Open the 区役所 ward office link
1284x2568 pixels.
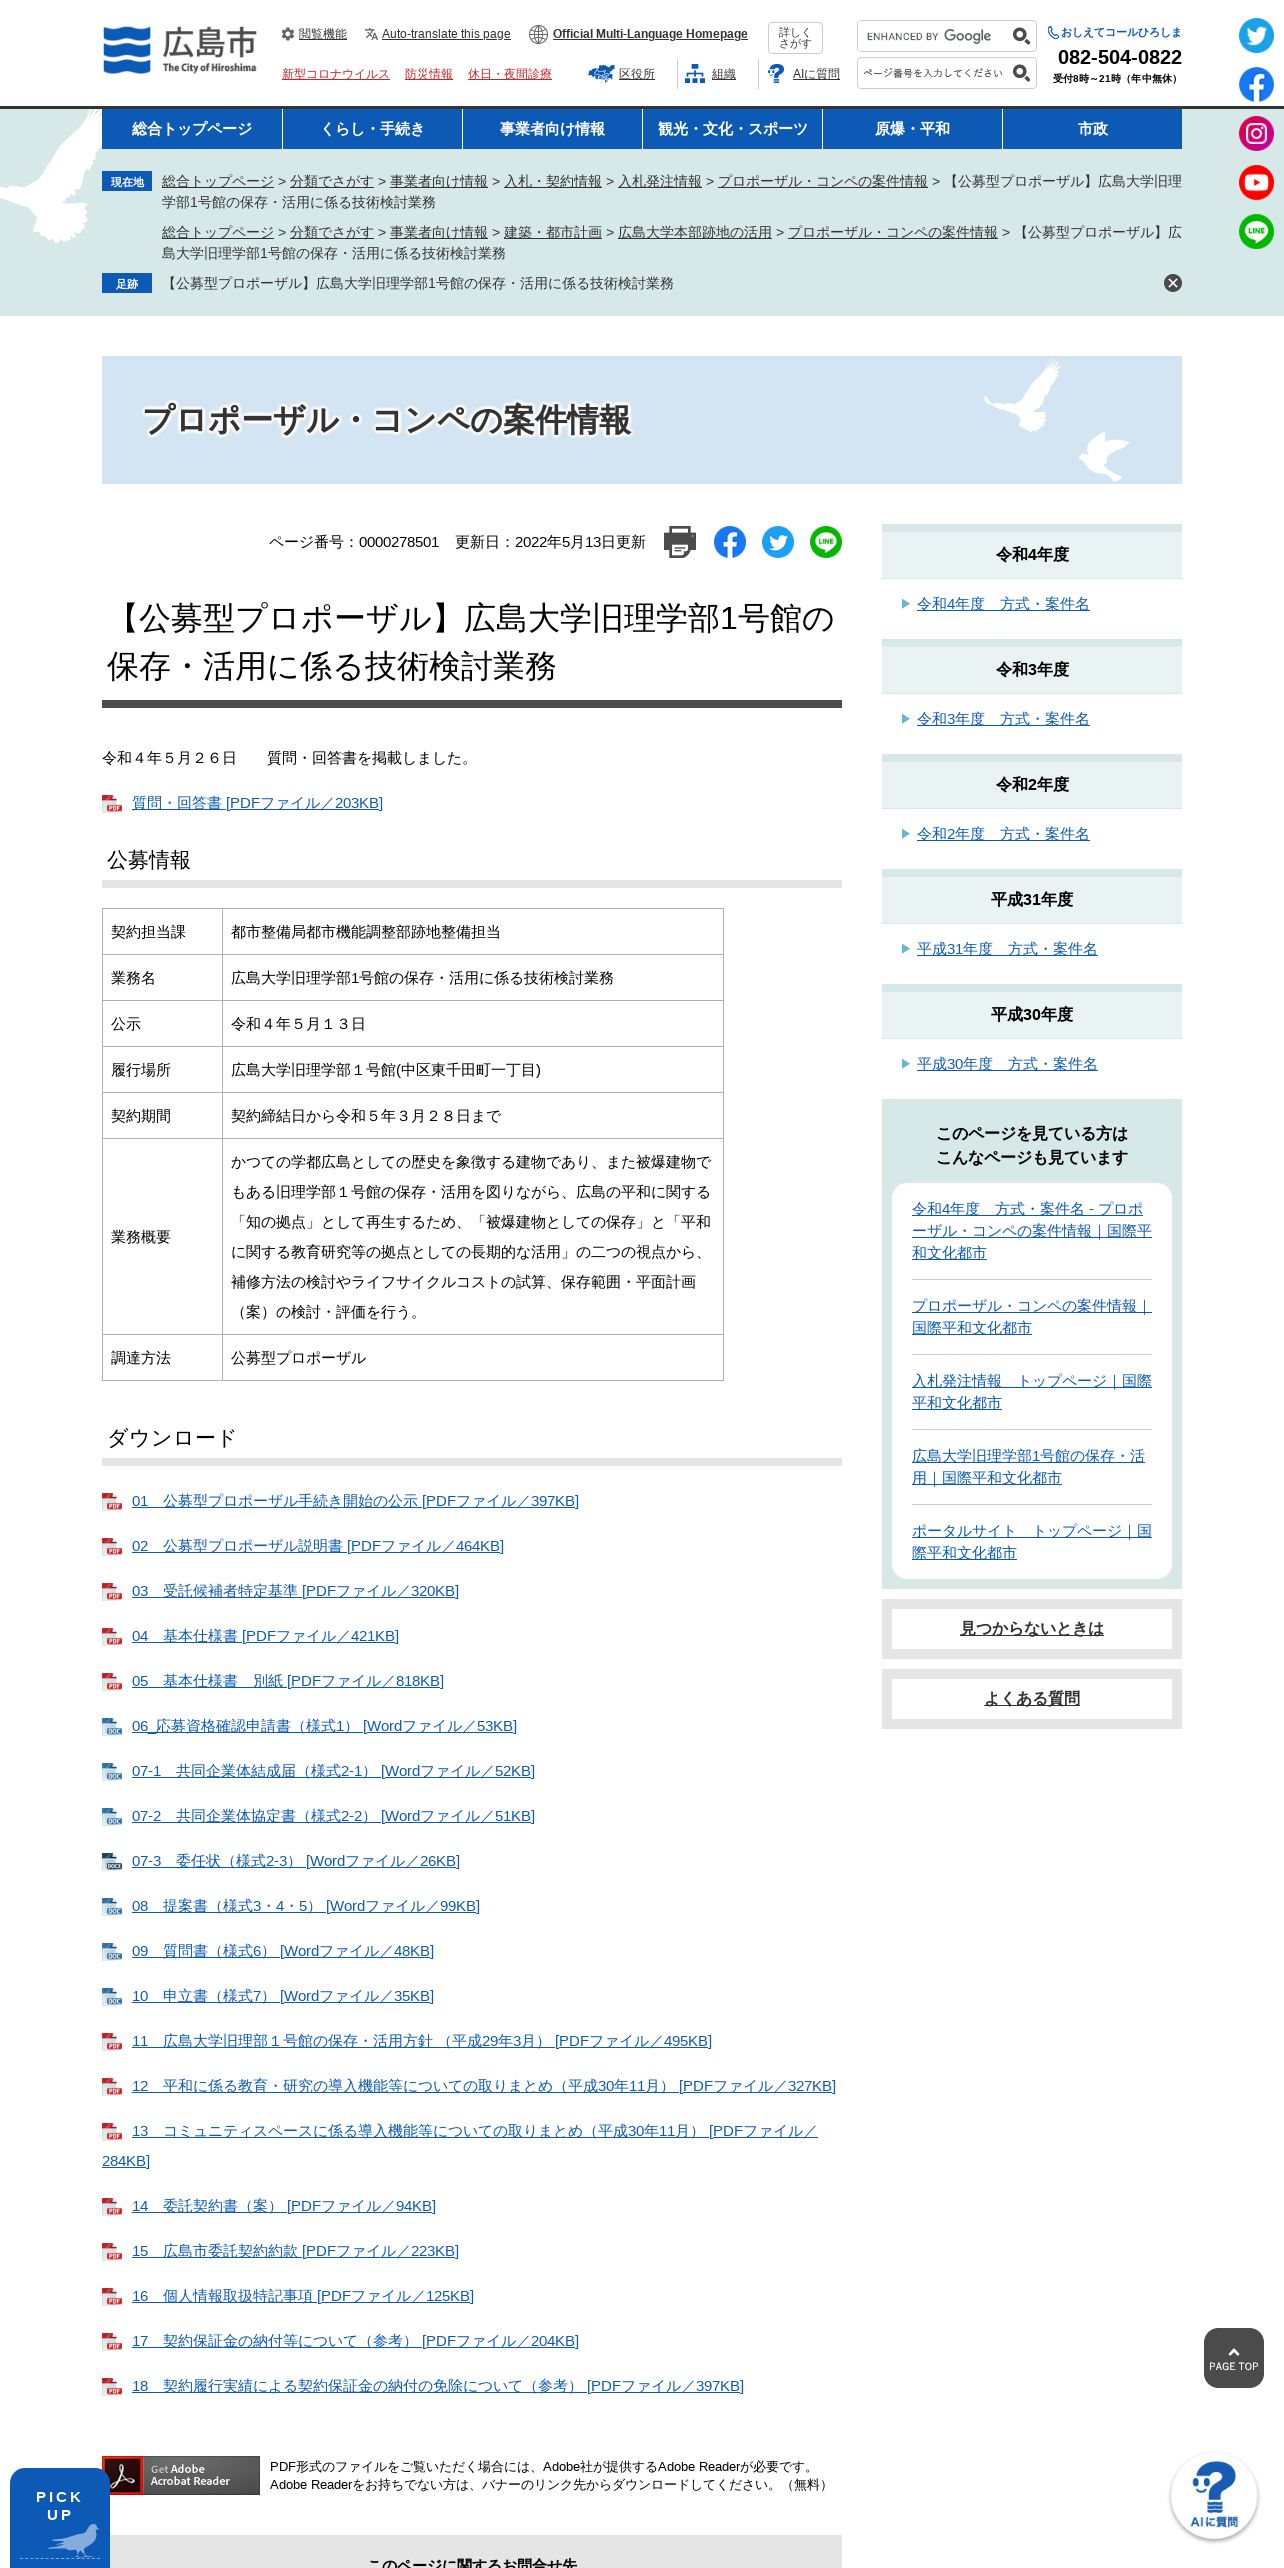click(621, 74)
